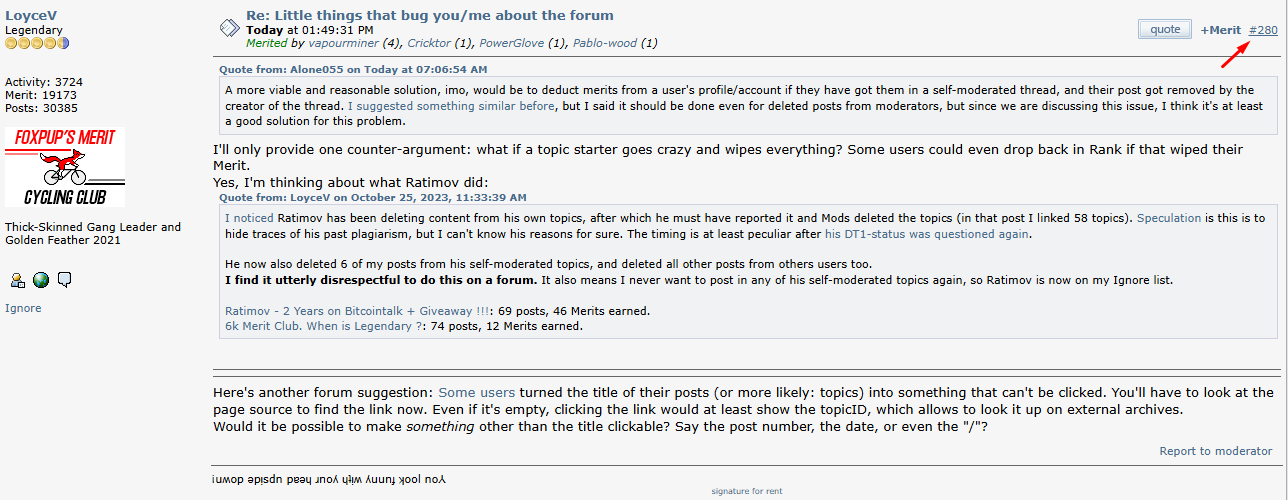Click the personal message speech bubble icon
1288x500 pixels.
[65, 280]
